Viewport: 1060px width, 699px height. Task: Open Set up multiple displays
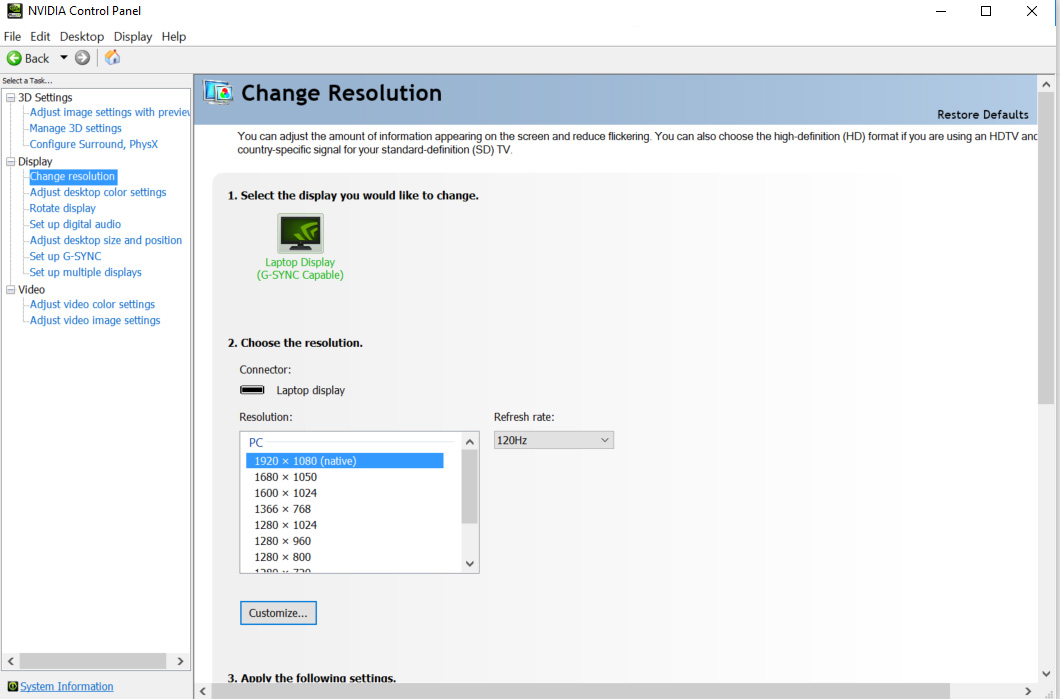tap(86, 272)
